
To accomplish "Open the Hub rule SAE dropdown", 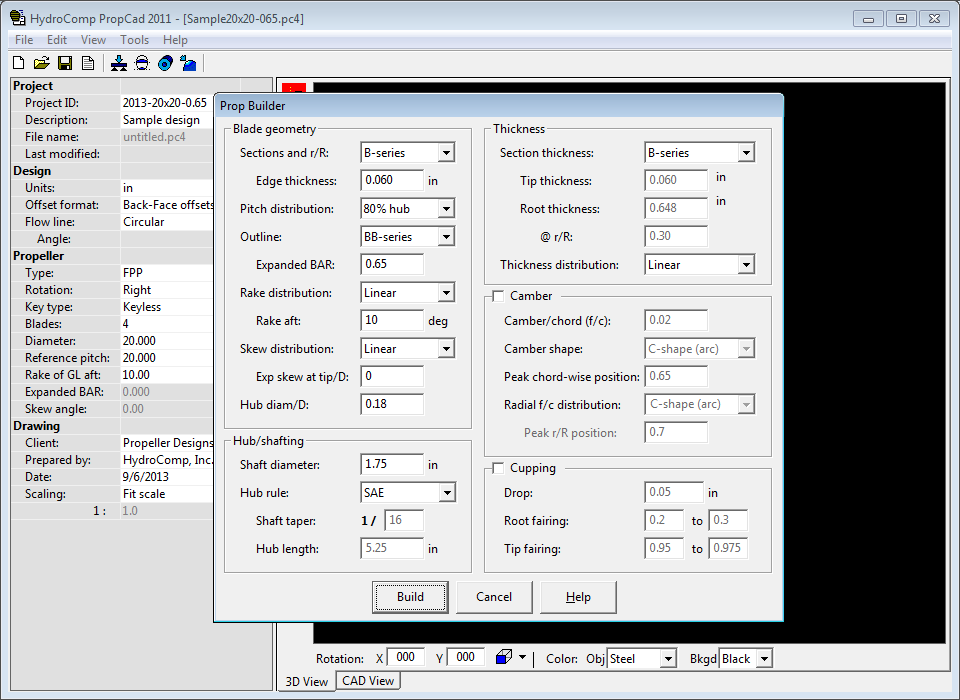I will (x=445, y=493).
